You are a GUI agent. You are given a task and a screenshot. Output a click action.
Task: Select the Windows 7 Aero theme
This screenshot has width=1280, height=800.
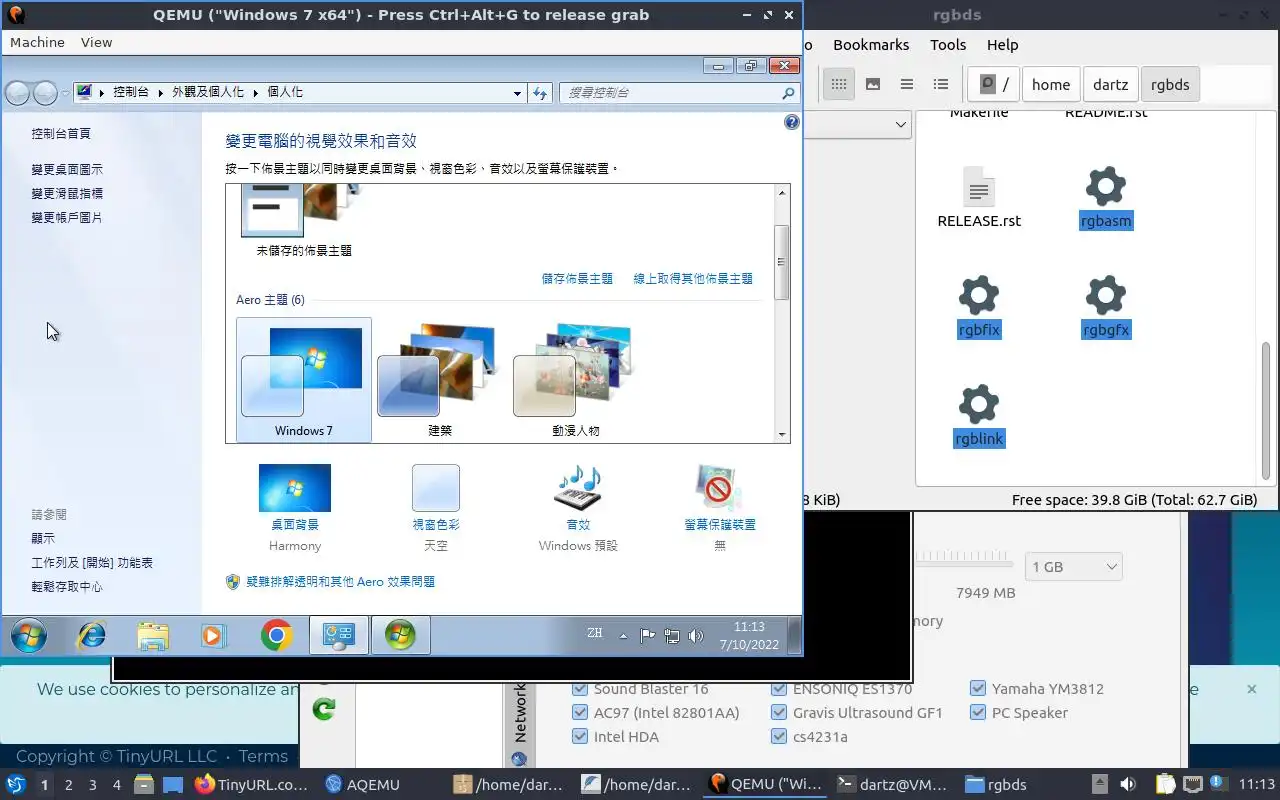[304, 380]
